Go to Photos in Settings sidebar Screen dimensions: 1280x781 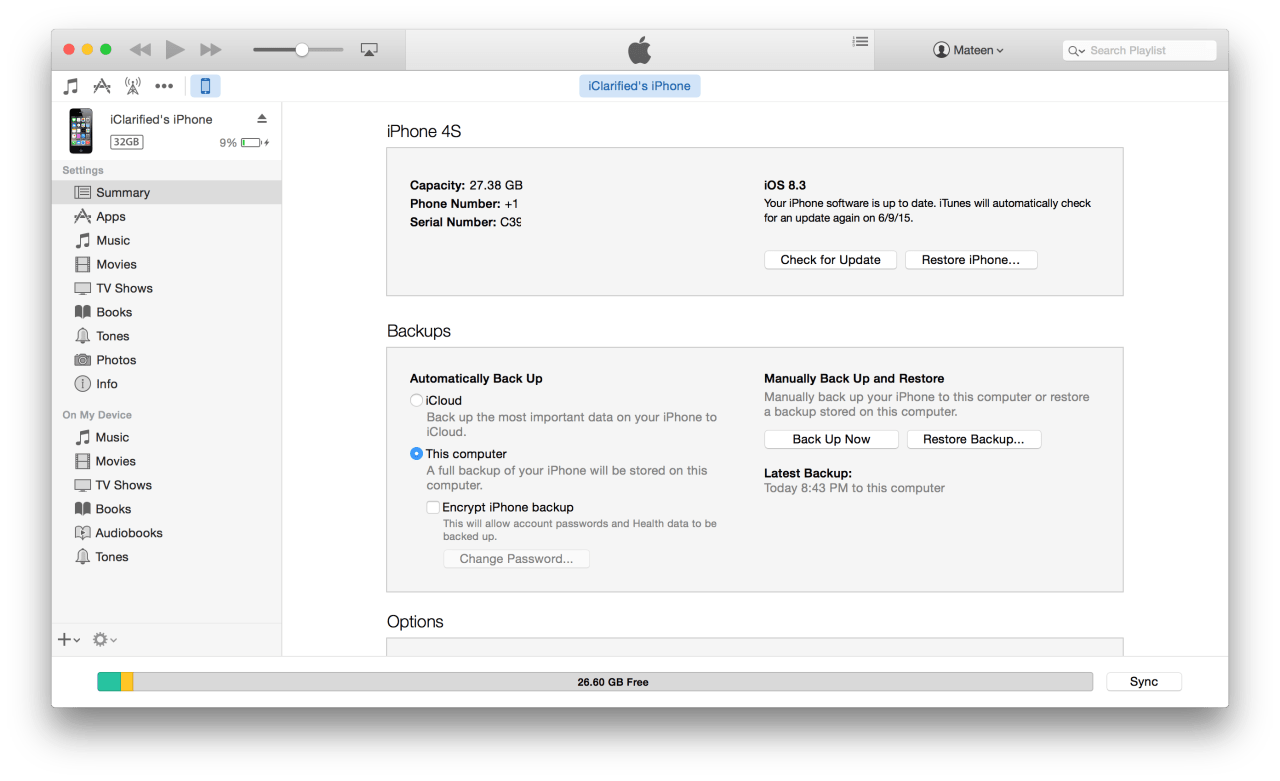[116, 360]
